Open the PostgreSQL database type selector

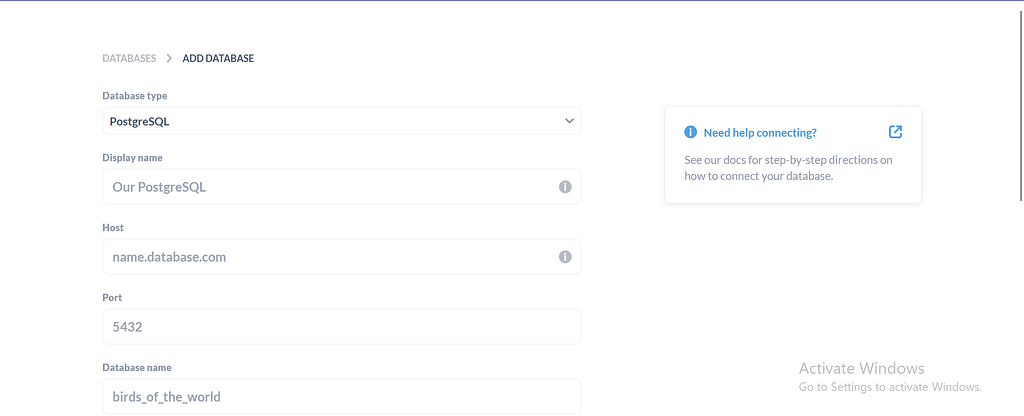tap(342, 121)
